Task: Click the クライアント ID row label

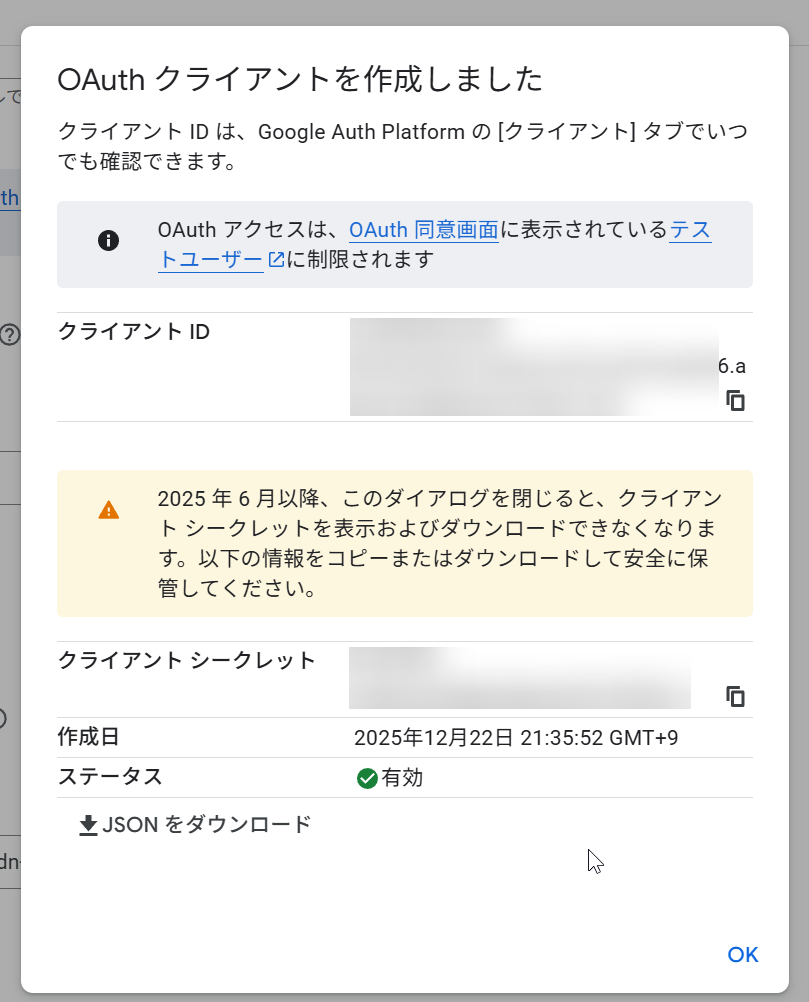Action: click(134, 332)
